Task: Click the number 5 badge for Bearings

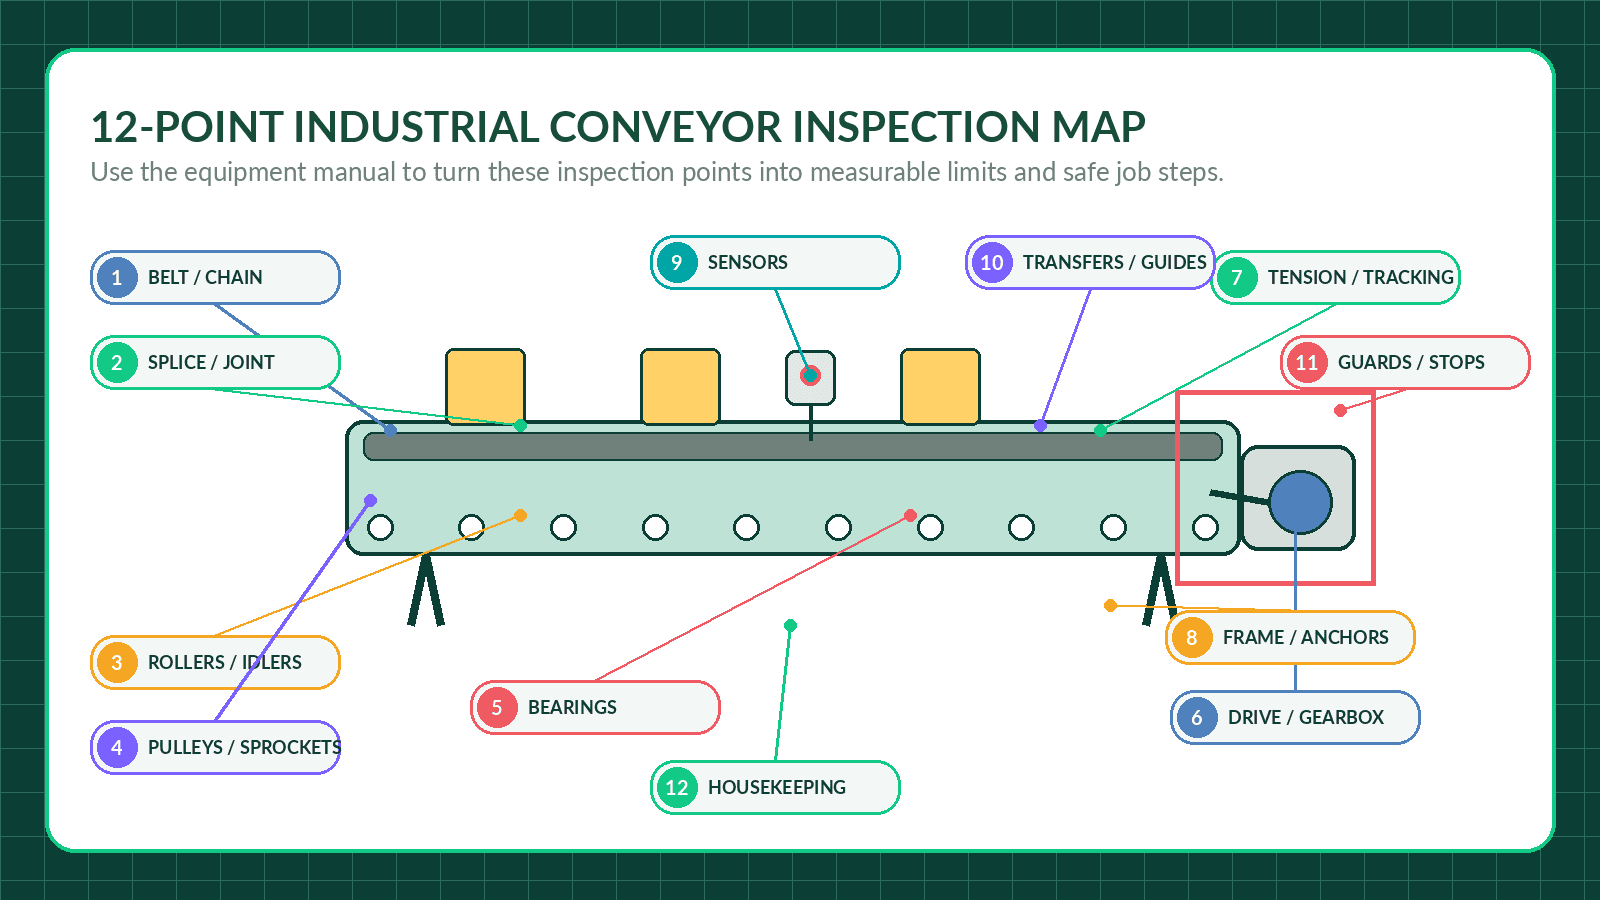Action: click(497, 707)
